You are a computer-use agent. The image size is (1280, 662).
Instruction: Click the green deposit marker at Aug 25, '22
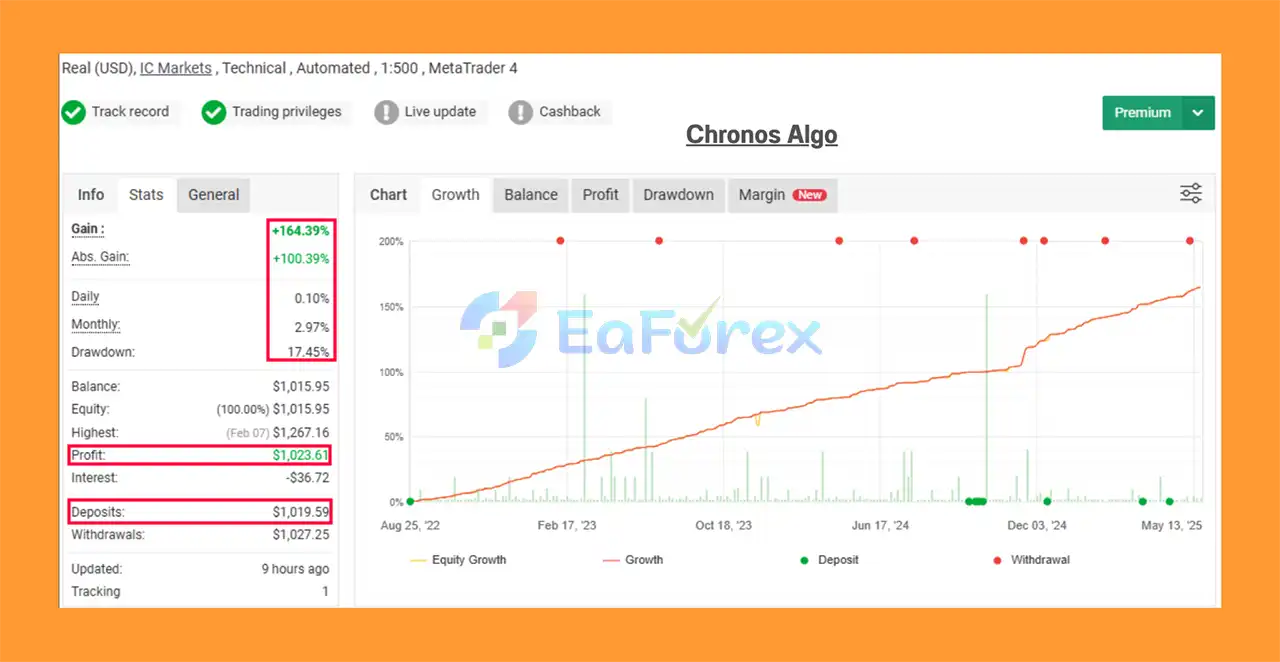tap(411, 502)
